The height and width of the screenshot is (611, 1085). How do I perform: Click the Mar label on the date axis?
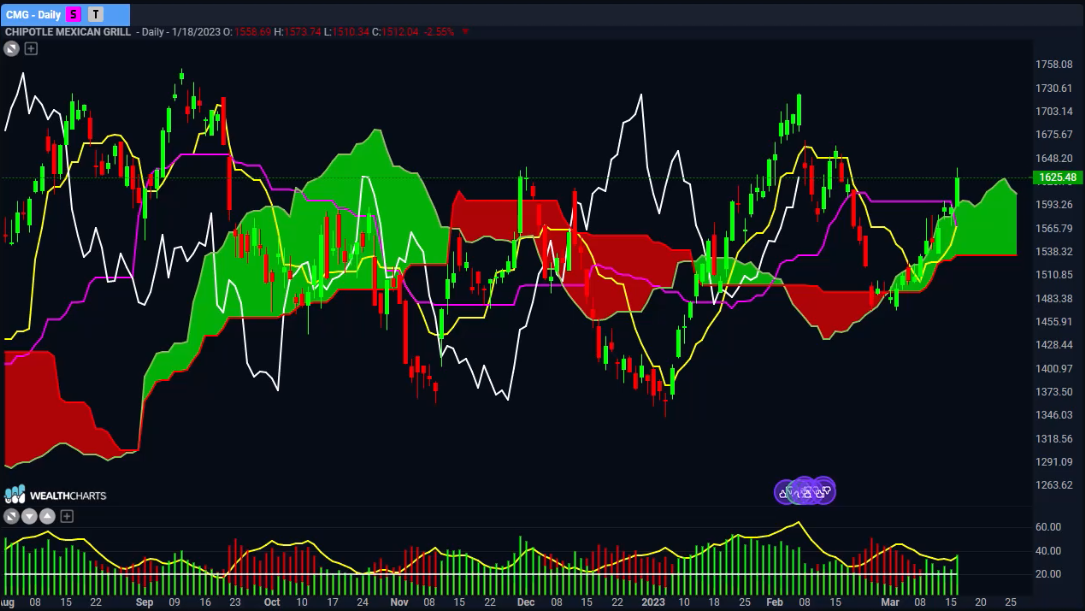click(x=890, y=602)
